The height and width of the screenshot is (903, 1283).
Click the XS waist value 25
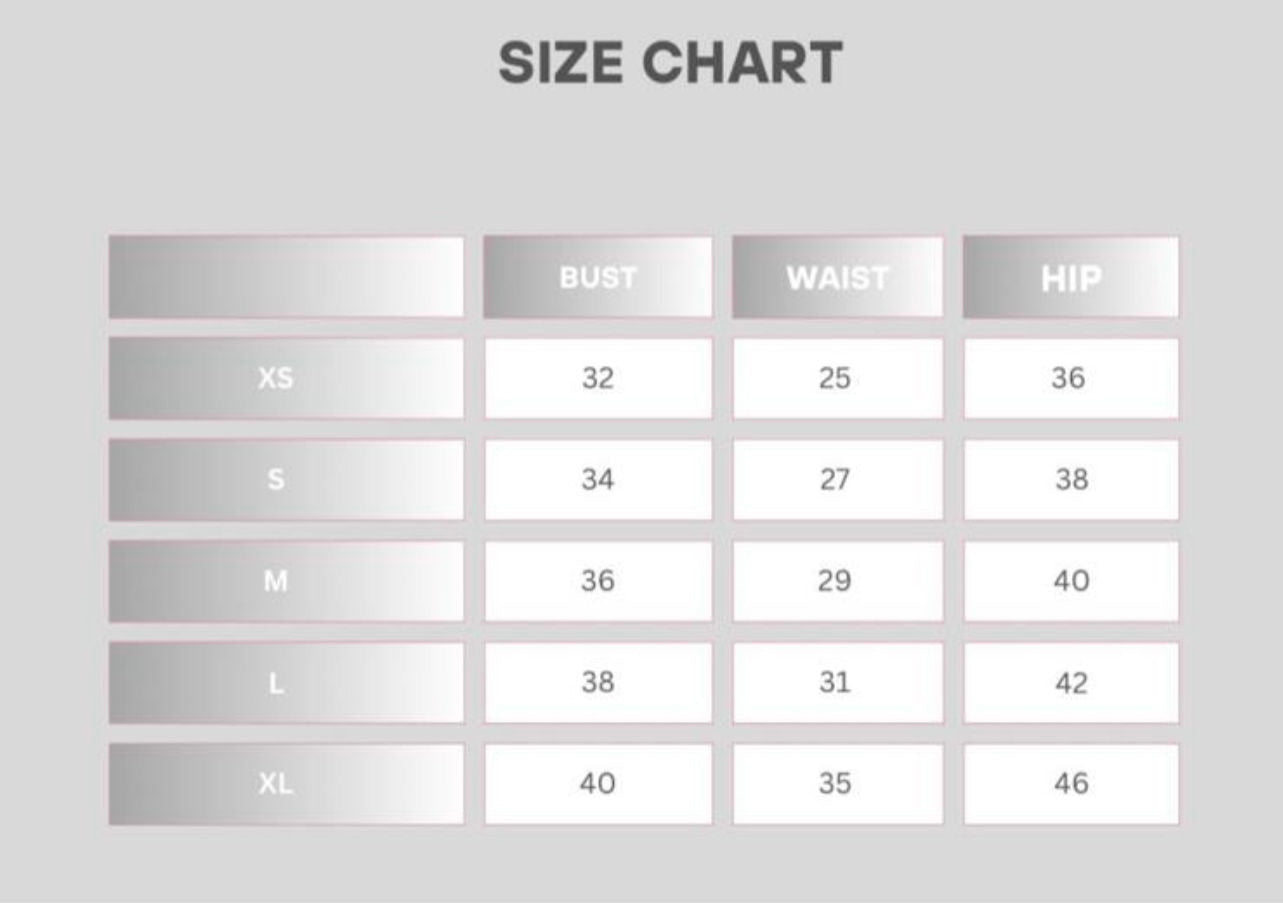835,379
